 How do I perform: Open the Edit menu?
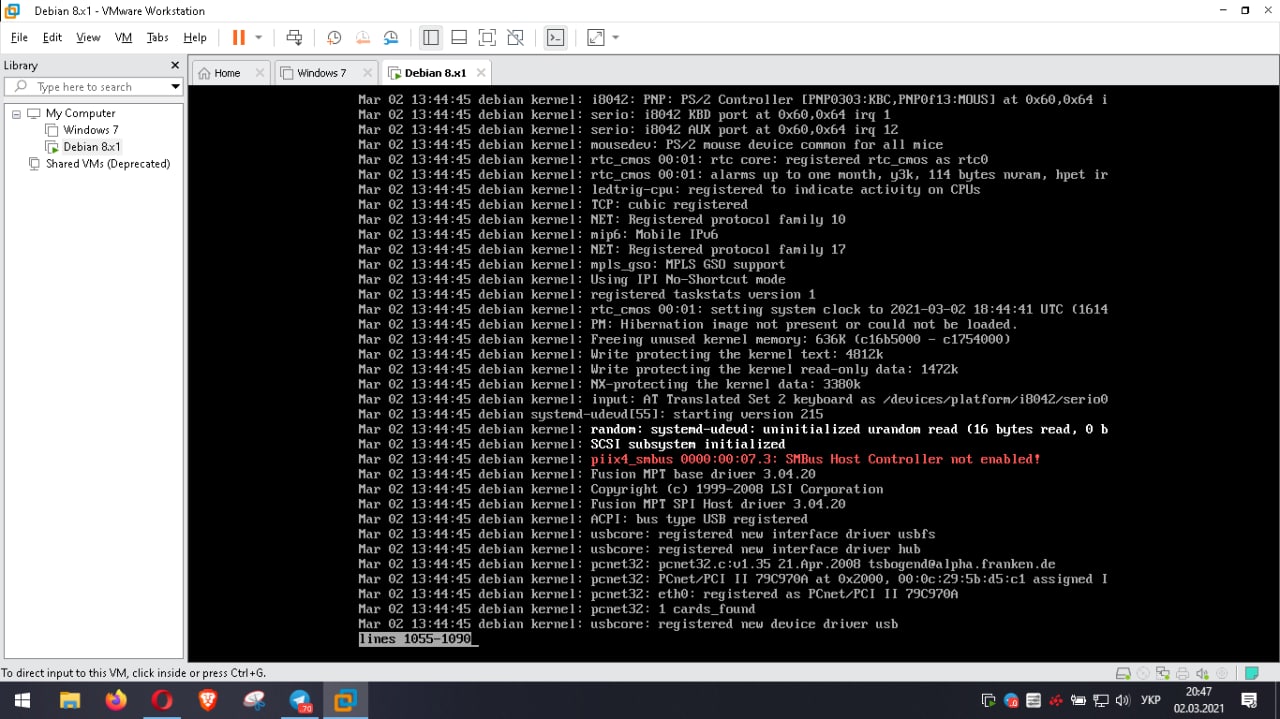52,37
